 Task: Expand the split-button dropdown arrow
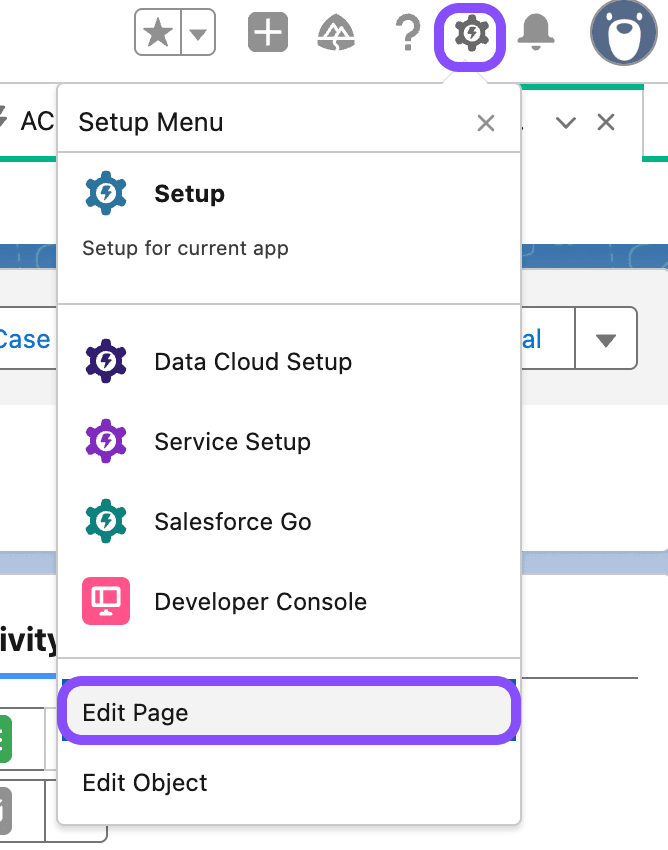606,338
